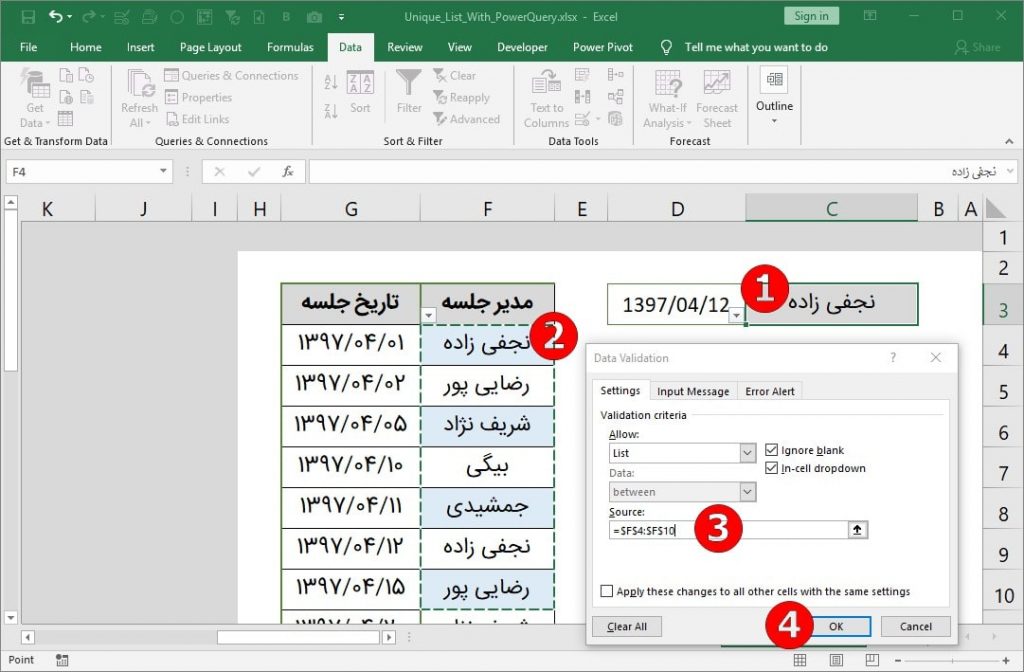The height and width of the screenshot is (672, 1024).
Task: Click the Filter funnel icon
Action: pos(409,84)
